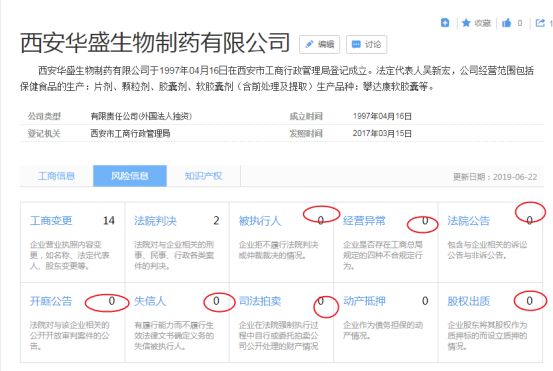Open the 经营异常 link
The image size is (553, 371).
pos(364,221)
